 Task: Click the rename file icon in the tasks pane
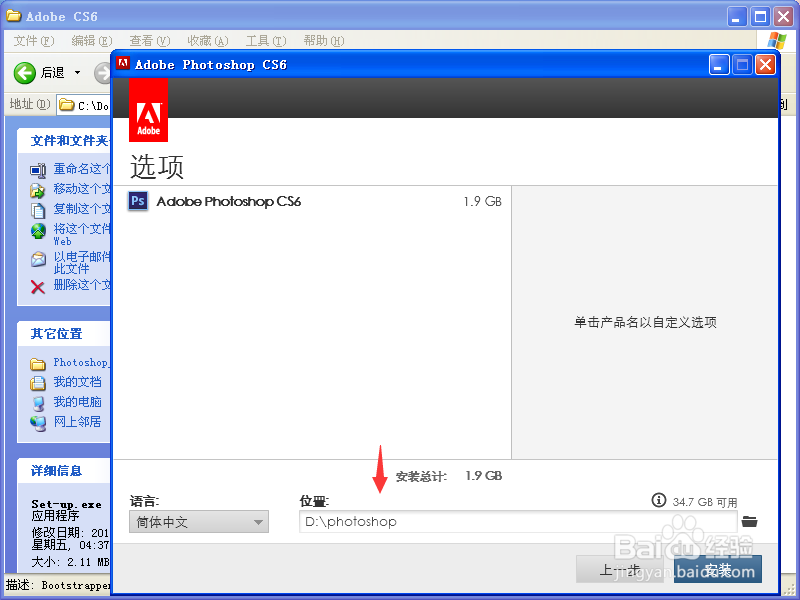click(x=36, y=169)
